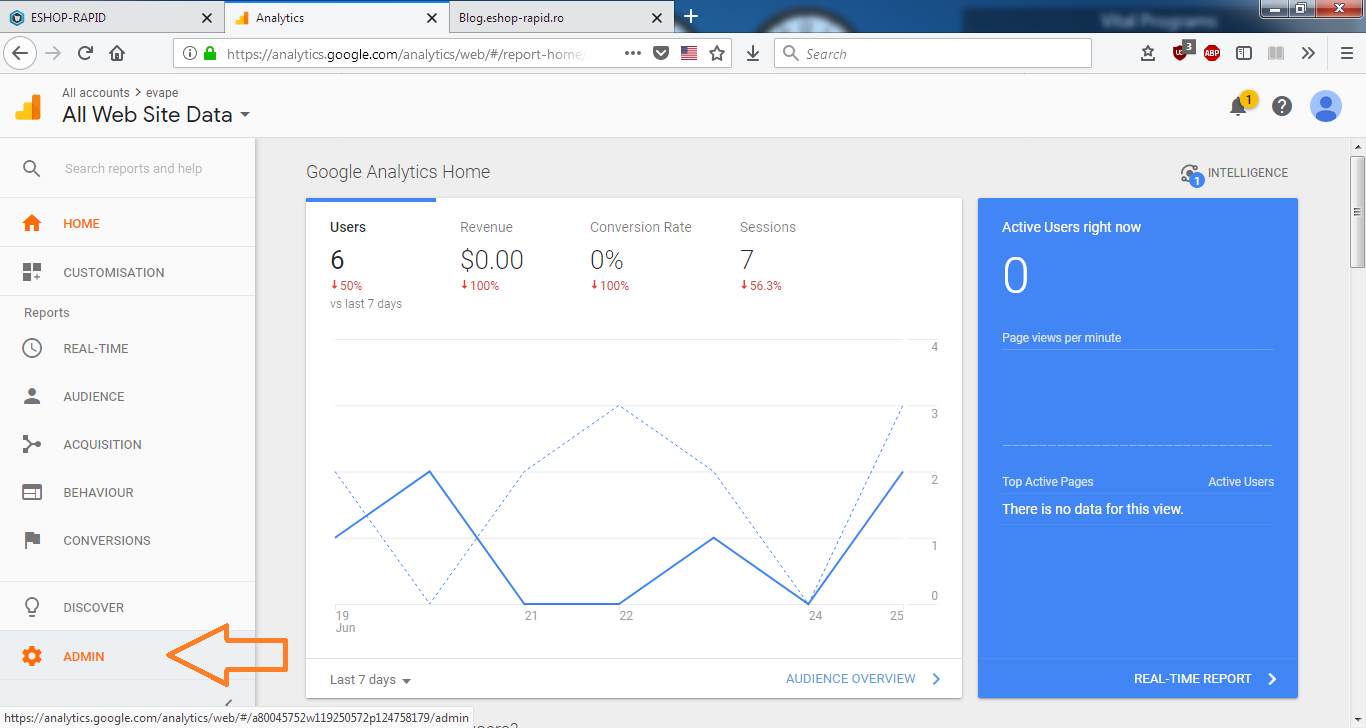This screenshot has width=1366, height=728.
Task: Open the Discover menu item
Action: 128,607
